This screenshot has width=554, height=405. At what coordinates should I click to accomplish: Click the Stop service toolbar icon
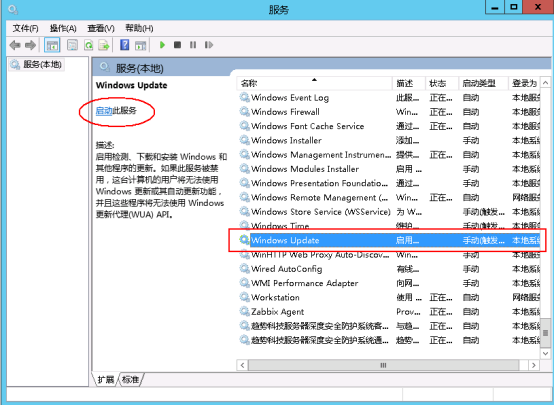coord(177,45)
